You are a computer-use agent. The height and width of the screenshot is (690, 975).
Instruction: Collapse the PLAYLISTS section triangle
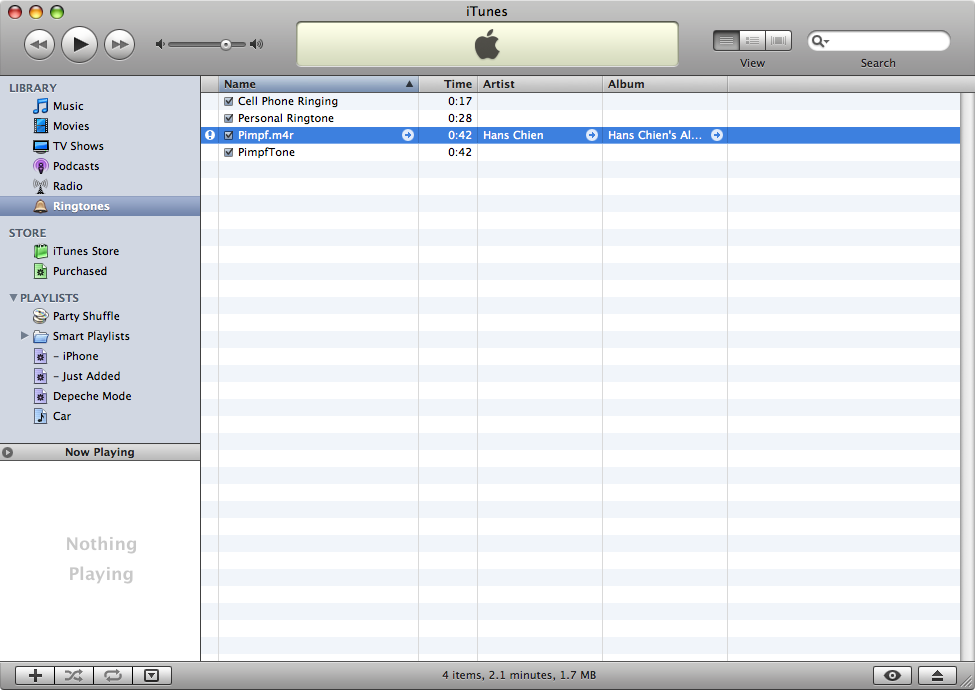click(x=13, y=298)
